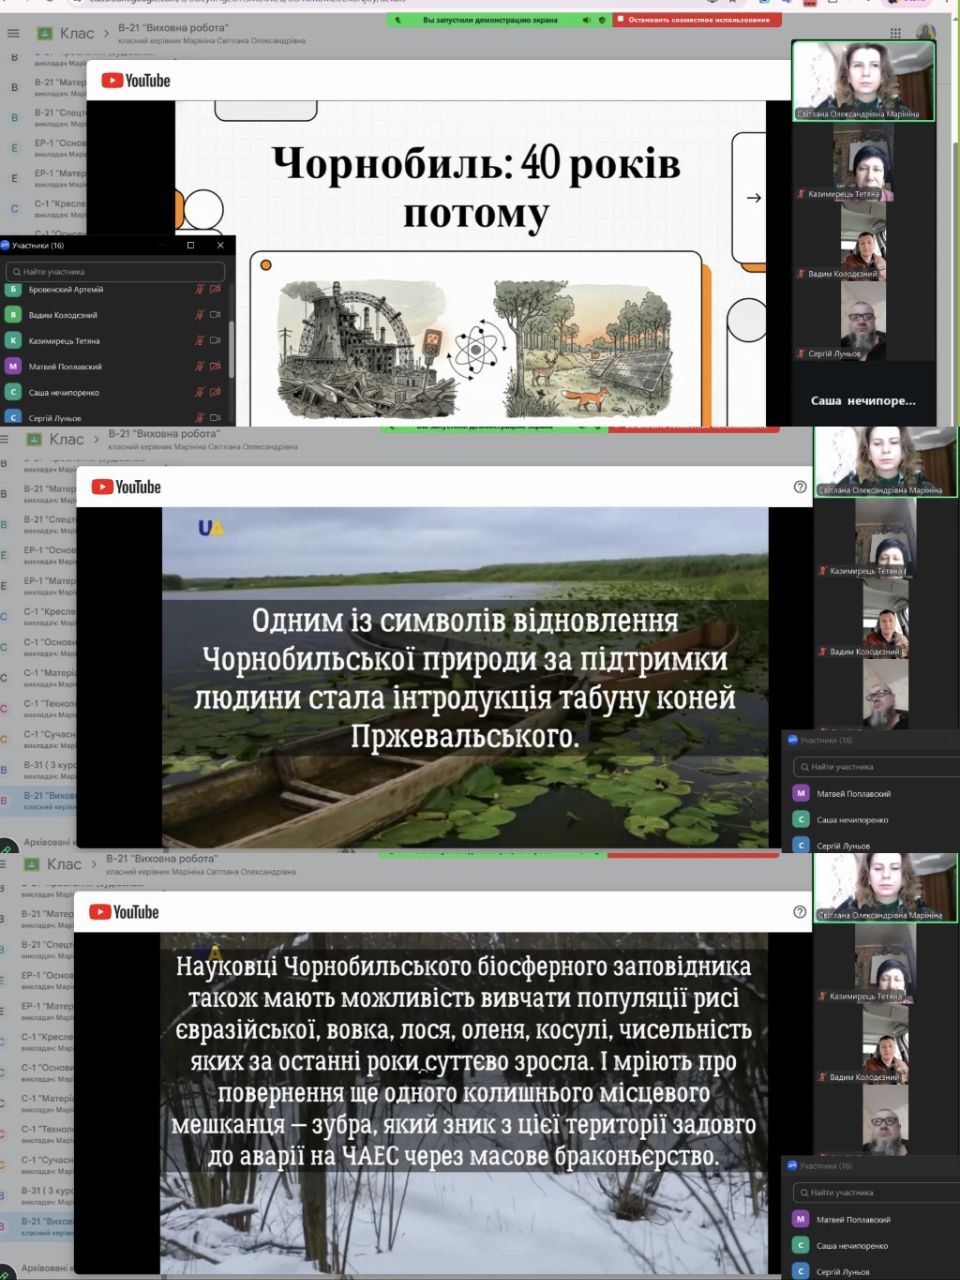Toggle camera for Казимирець Тетяна in participants list

(215, 341)
